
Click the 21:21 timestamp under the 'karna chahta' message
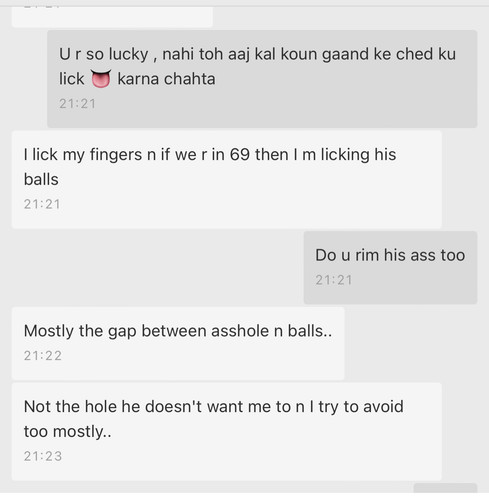77,104
